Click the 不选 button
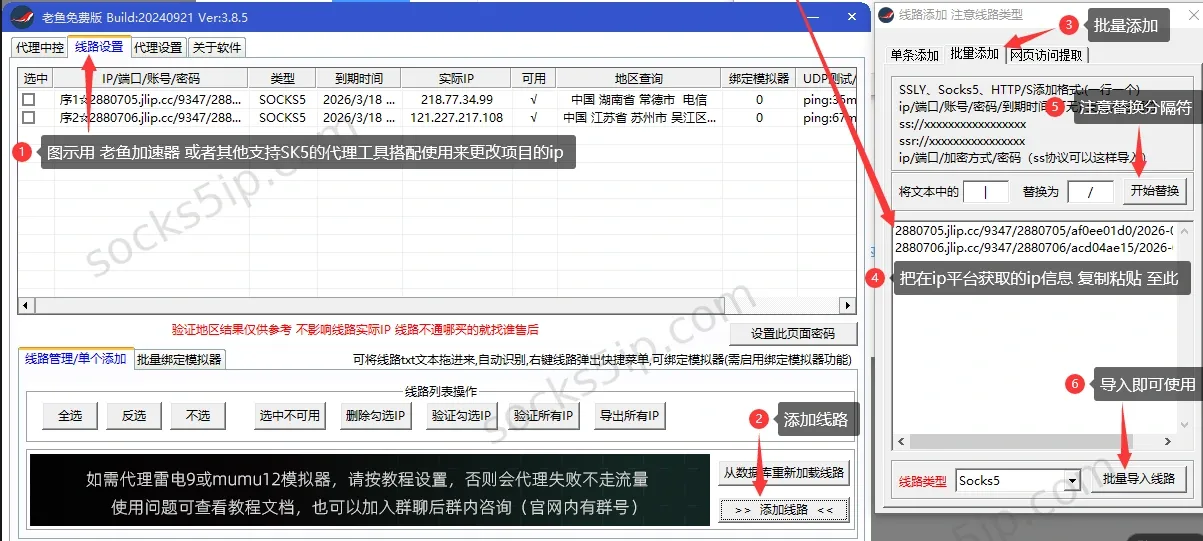 pyautogui.click(x=197, y=416)
